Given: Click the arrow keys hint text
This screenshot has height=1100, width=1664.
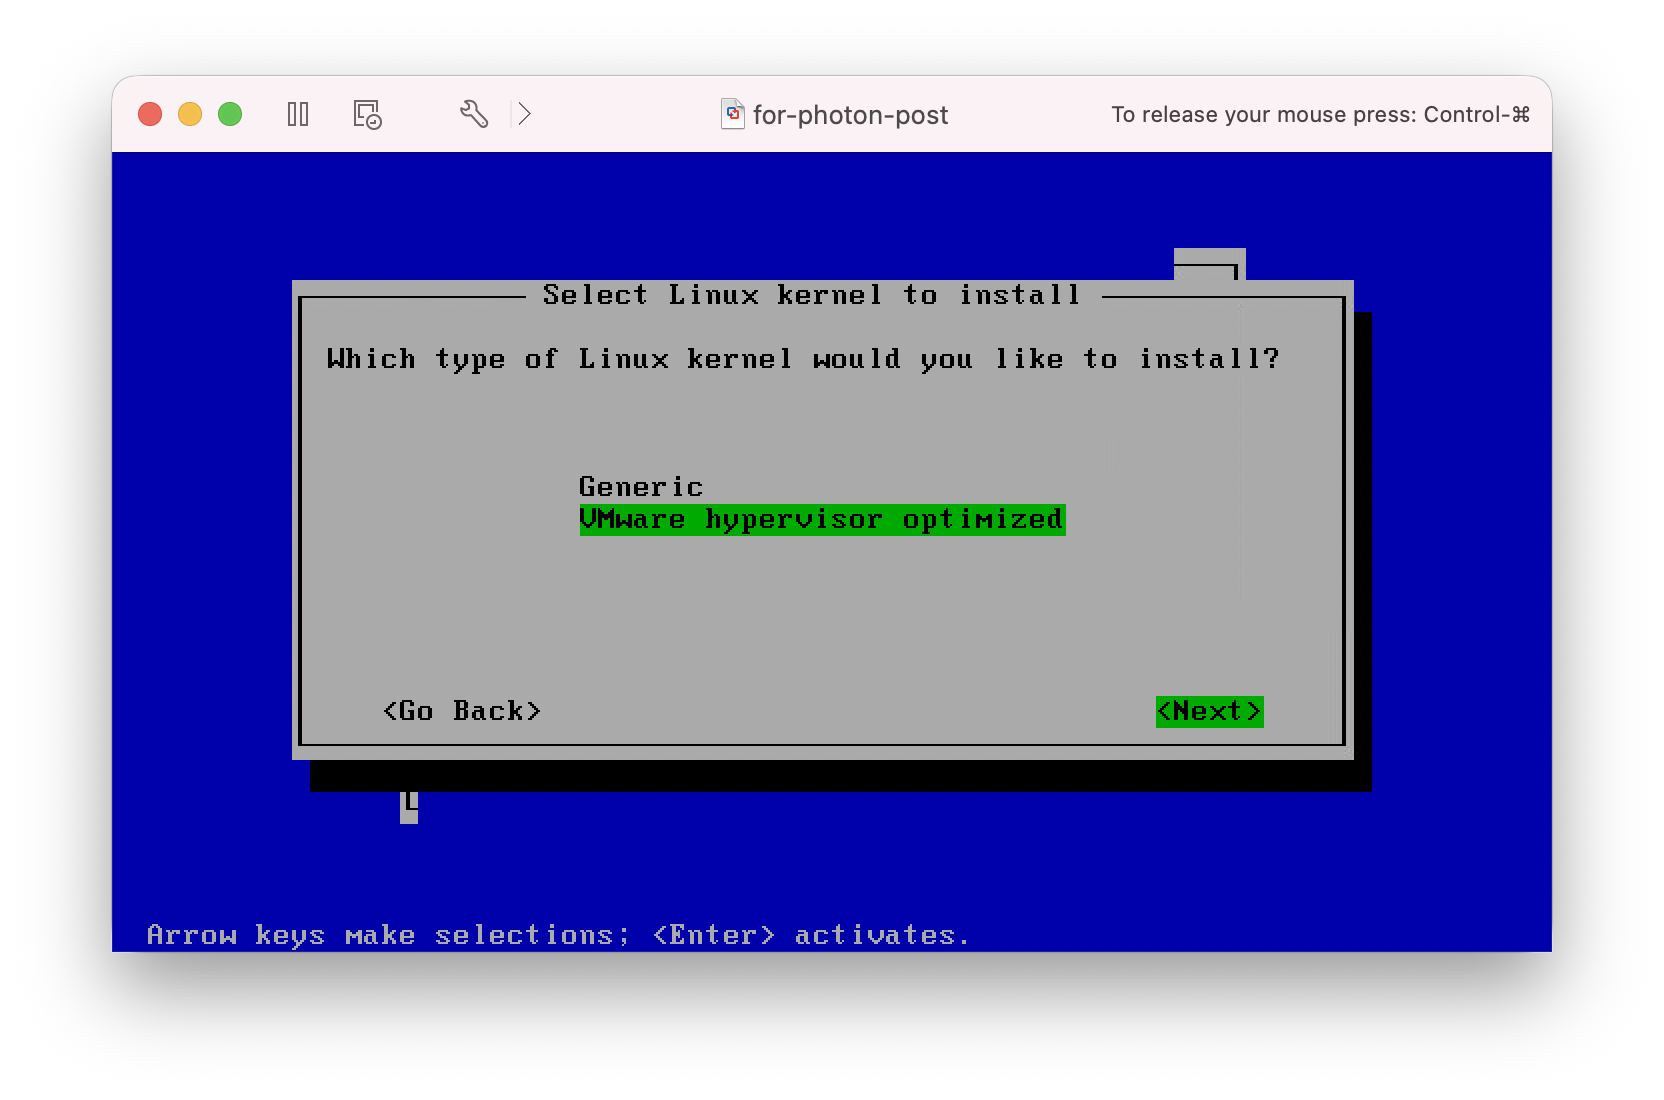Looking at the screenshot, I should click(x=558, y=935).
